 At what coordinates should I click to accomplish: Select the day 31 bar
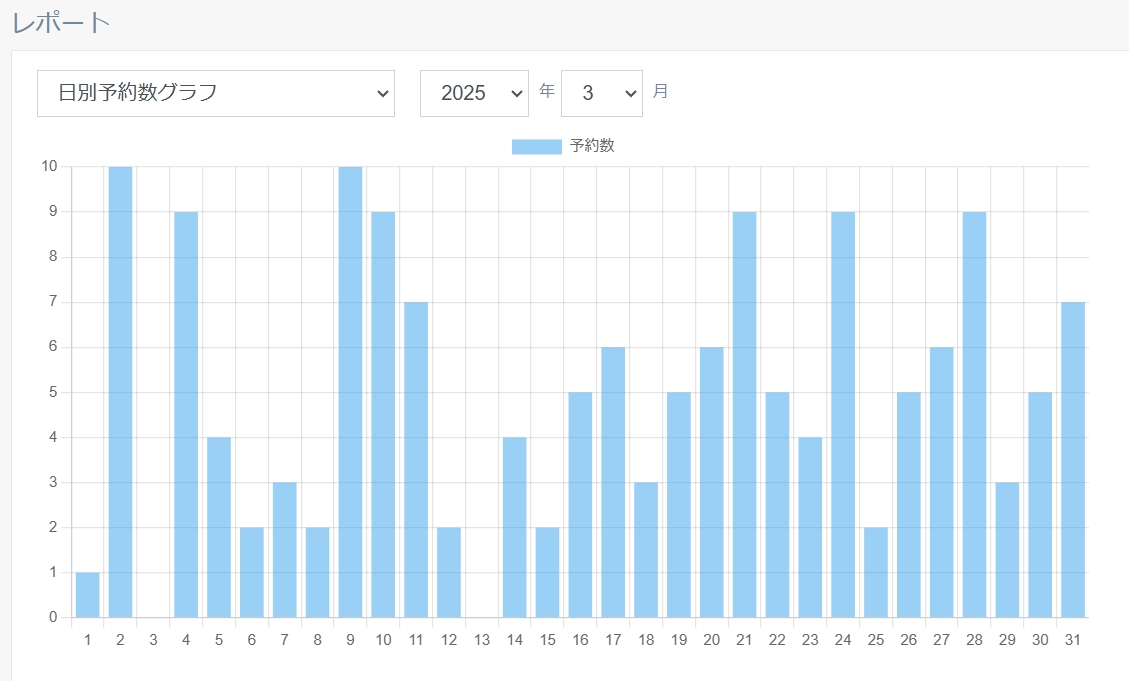coord(1073,460)
